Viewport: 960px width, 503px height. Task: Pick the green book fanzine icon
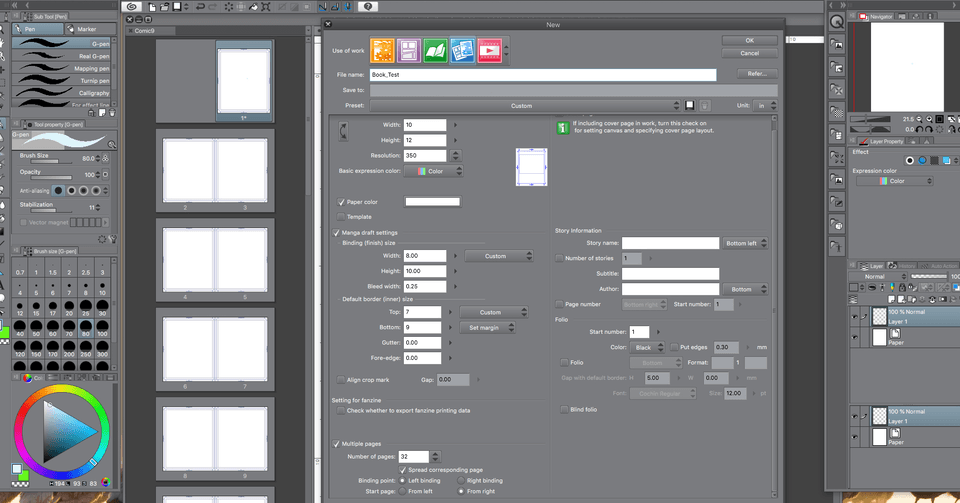pyautogui.click(x=435, y=49)
